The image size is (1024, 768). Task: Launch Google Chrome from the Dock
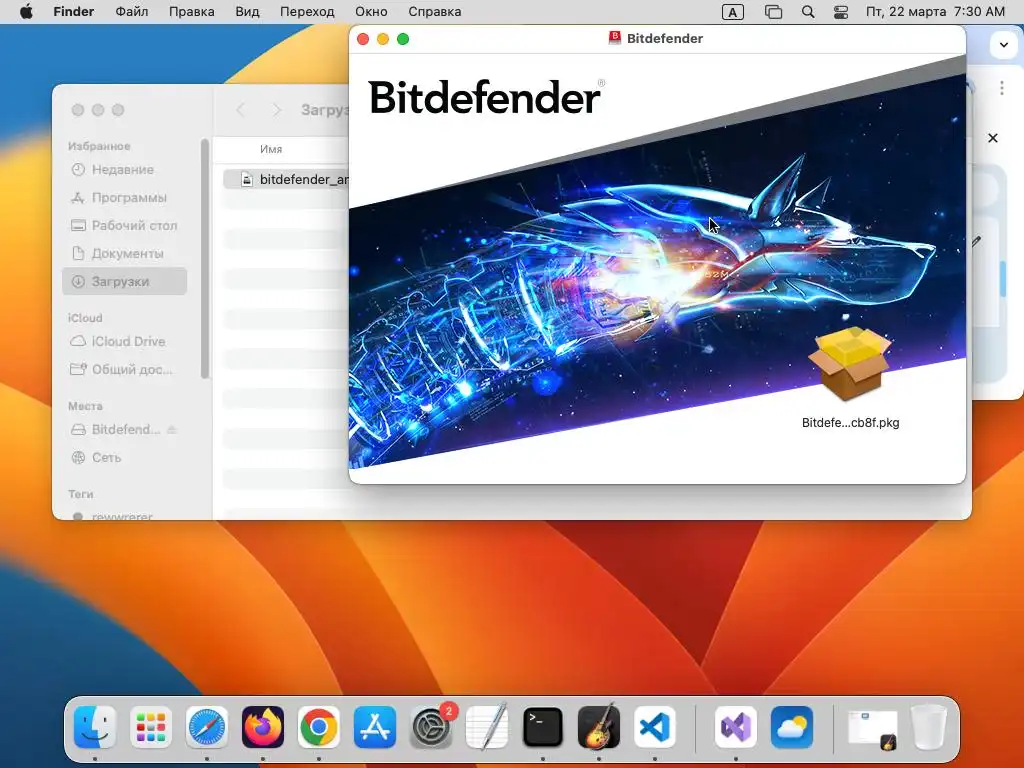[319, 727]
